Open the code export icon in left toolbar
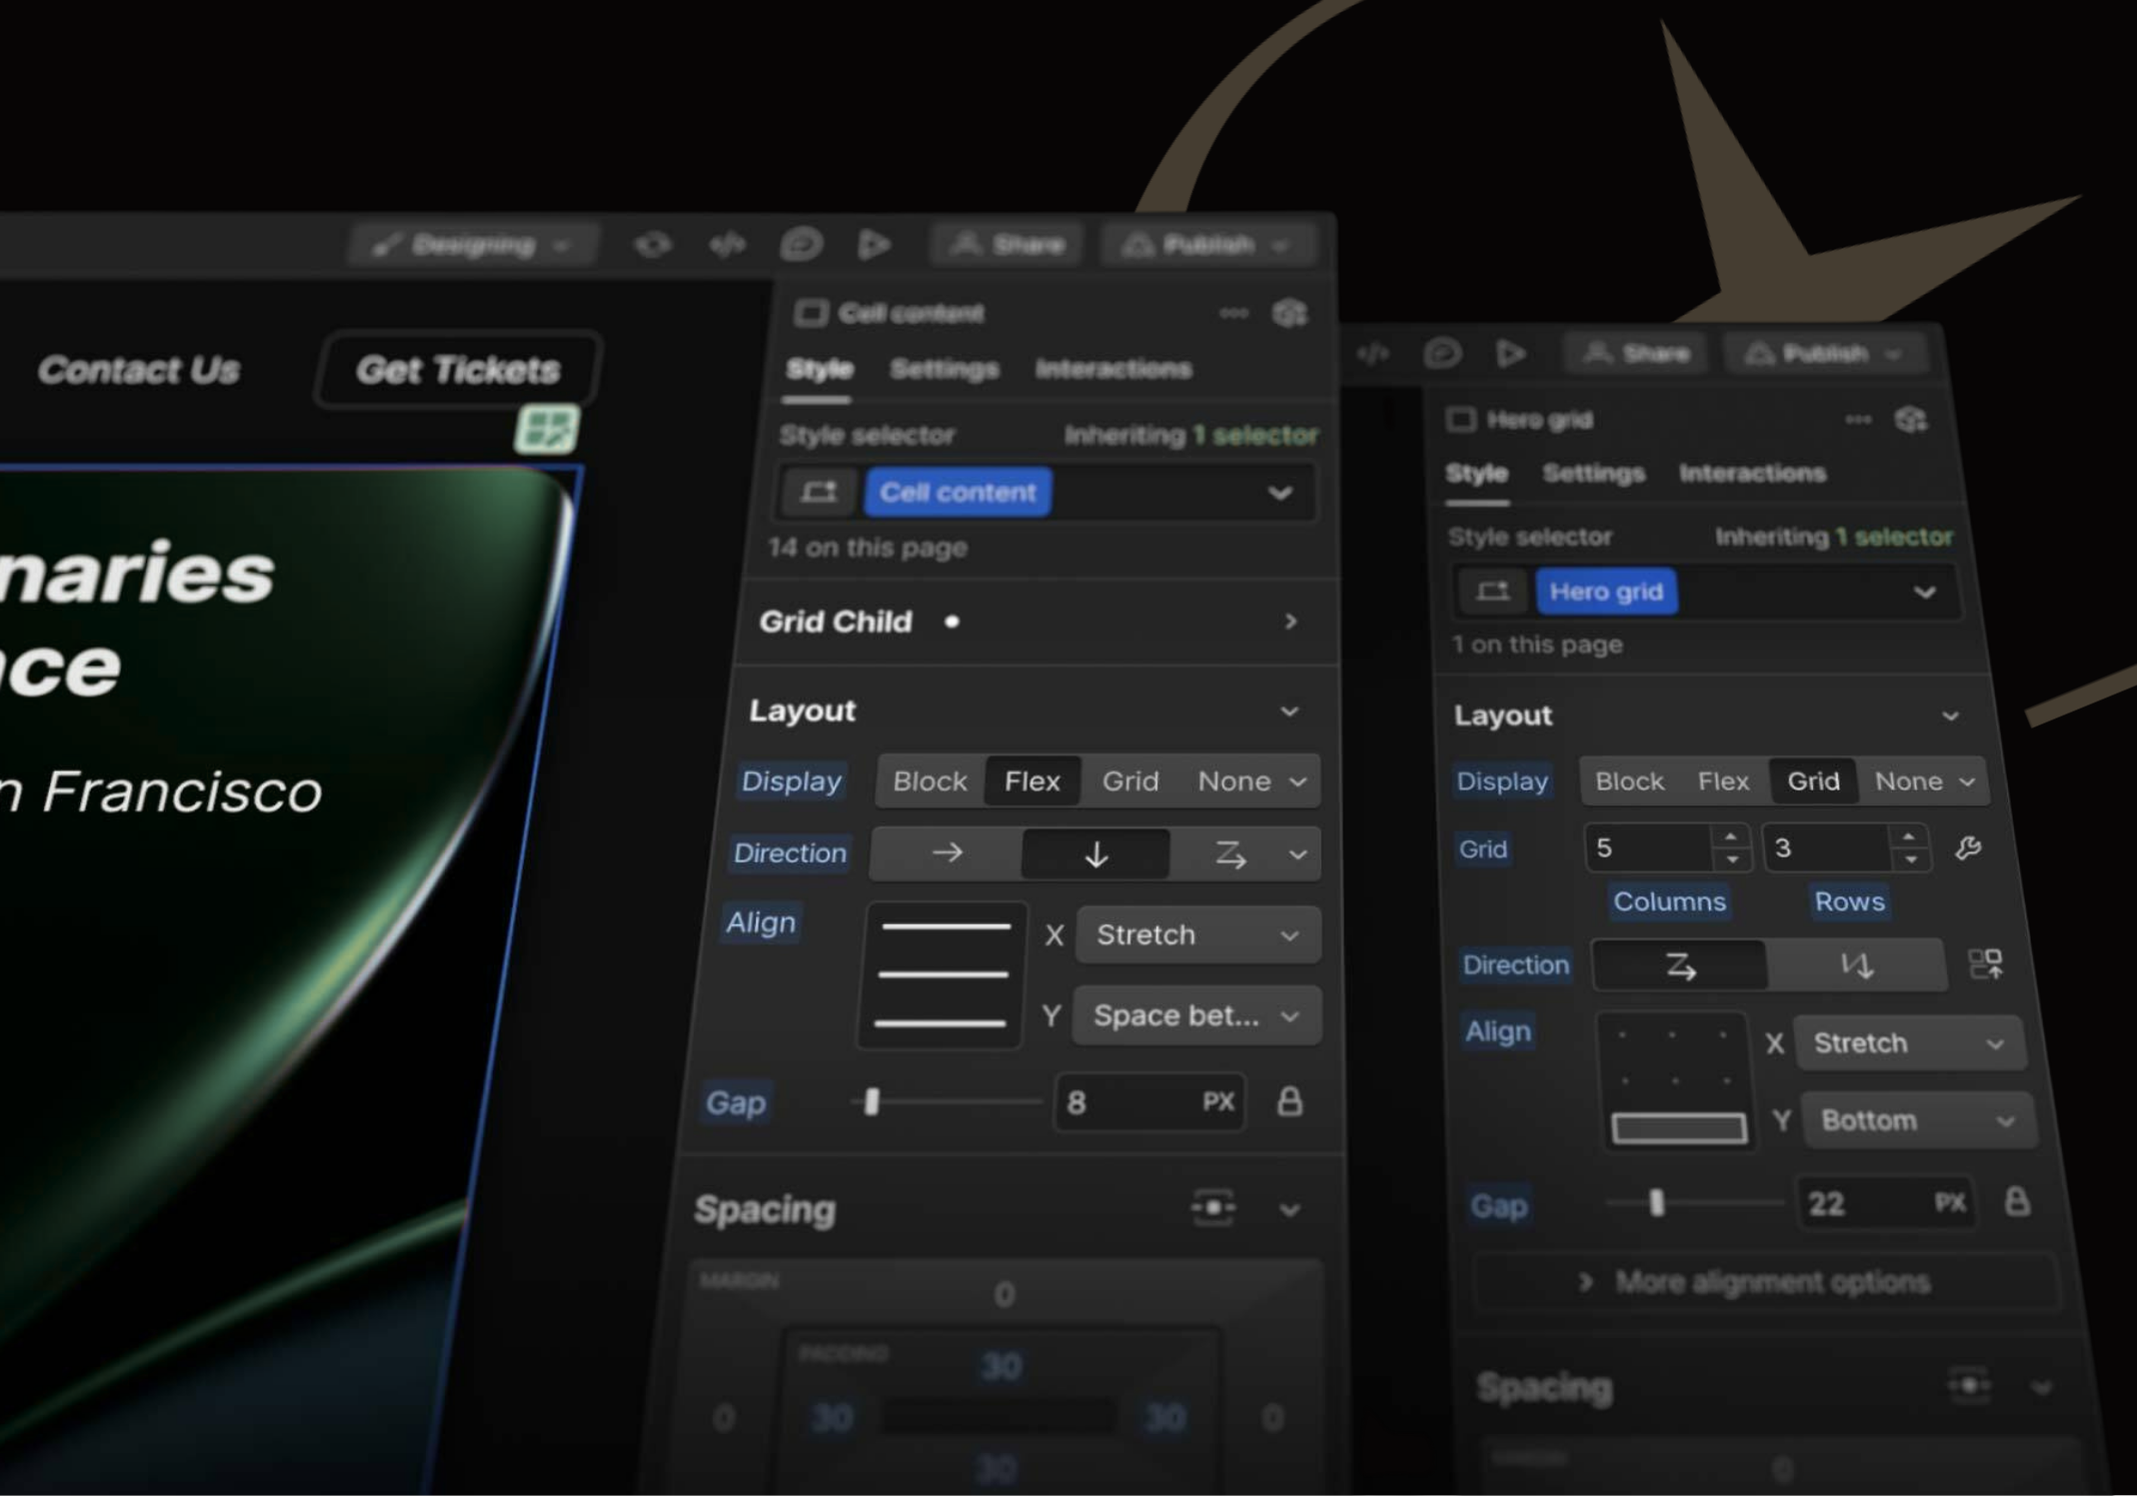Screen dimensions: 2137x1496 [x=727, y=244]
